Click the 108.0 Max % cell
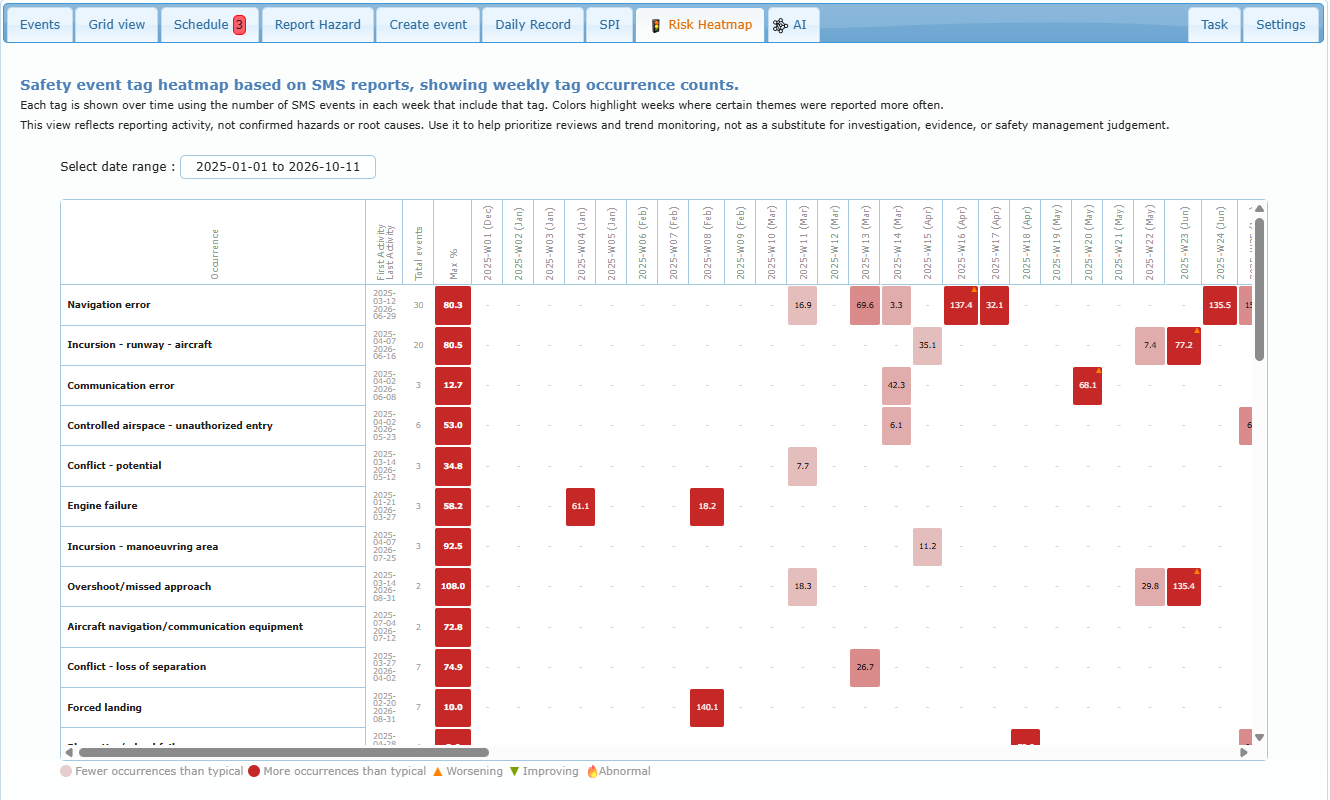The width and height of the screenshot is (1330, 800). pos(453,587)
